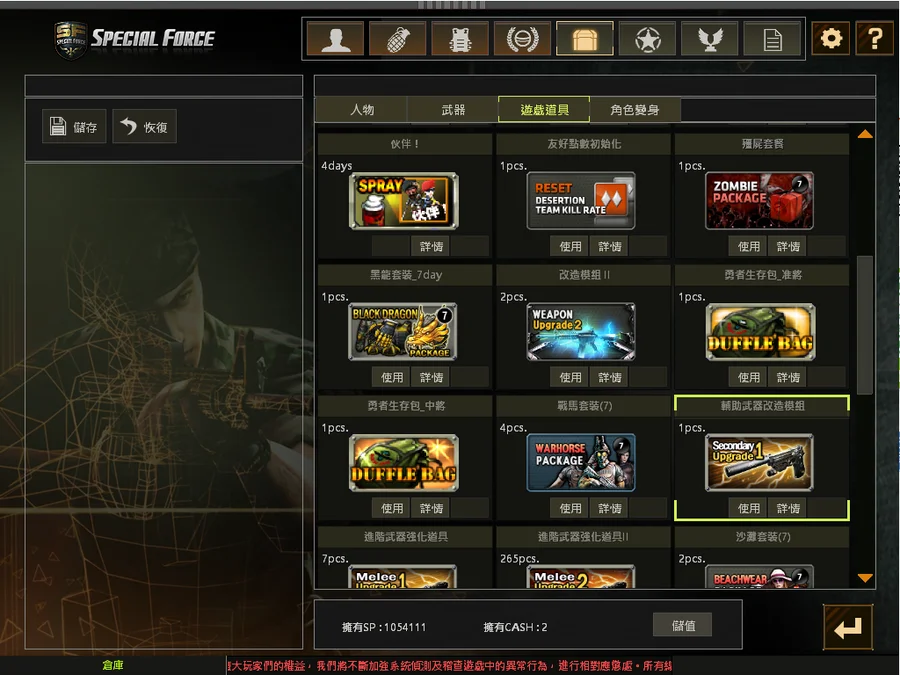This screenshot has height=675, width=900.
Task: Open the star emblem icon in top bar
Action: (x=647, y=39)
